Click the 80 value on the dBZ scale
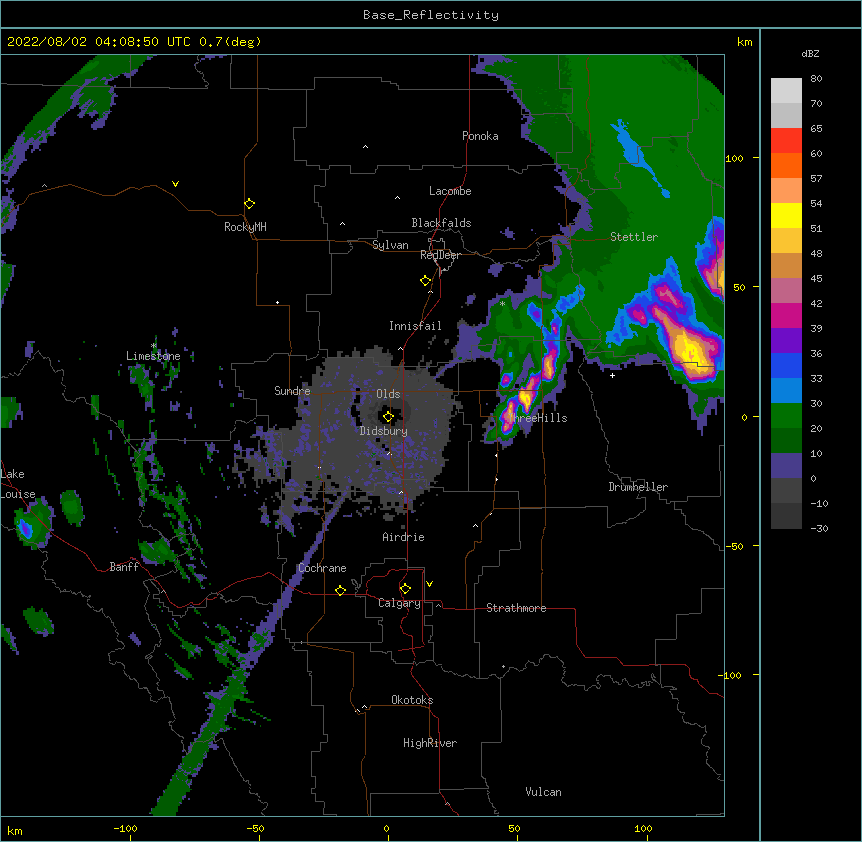Screen dimensions: 862x842 816,79
